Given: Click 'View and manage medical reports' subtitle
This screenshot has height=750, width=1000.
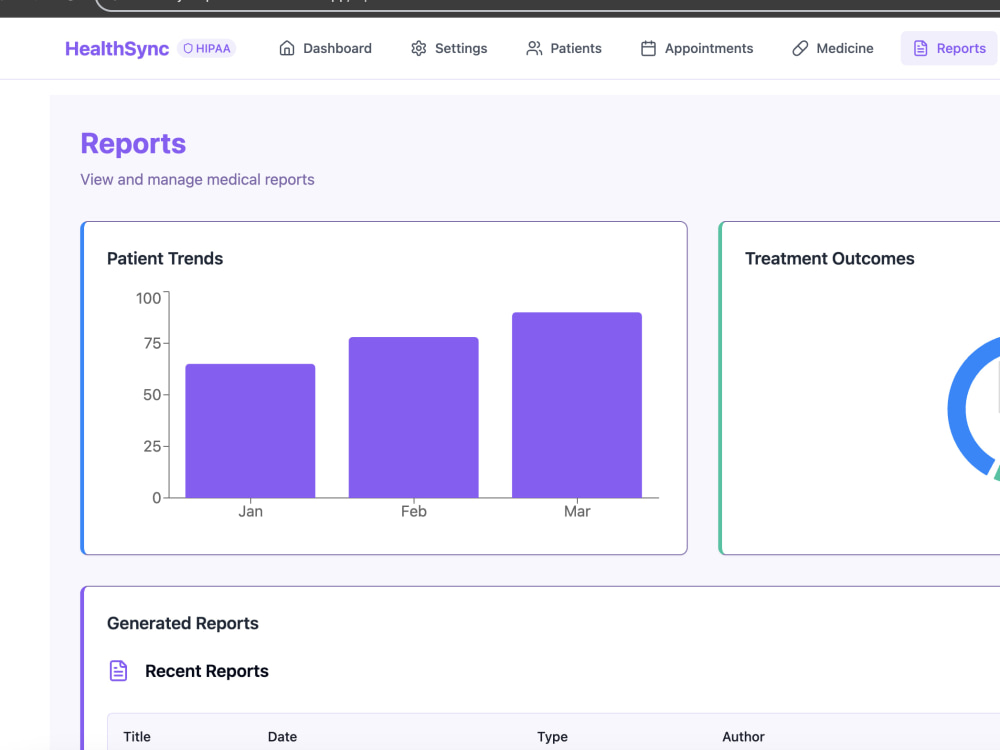Looking at the screenshot, I should (197, 179).
